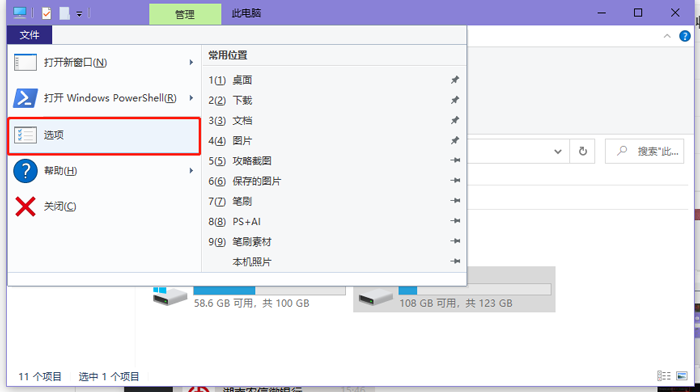Click the 100 GB drive usage bar
The height and width of the screenshot is (392, 700).
[x=270, y=290]
